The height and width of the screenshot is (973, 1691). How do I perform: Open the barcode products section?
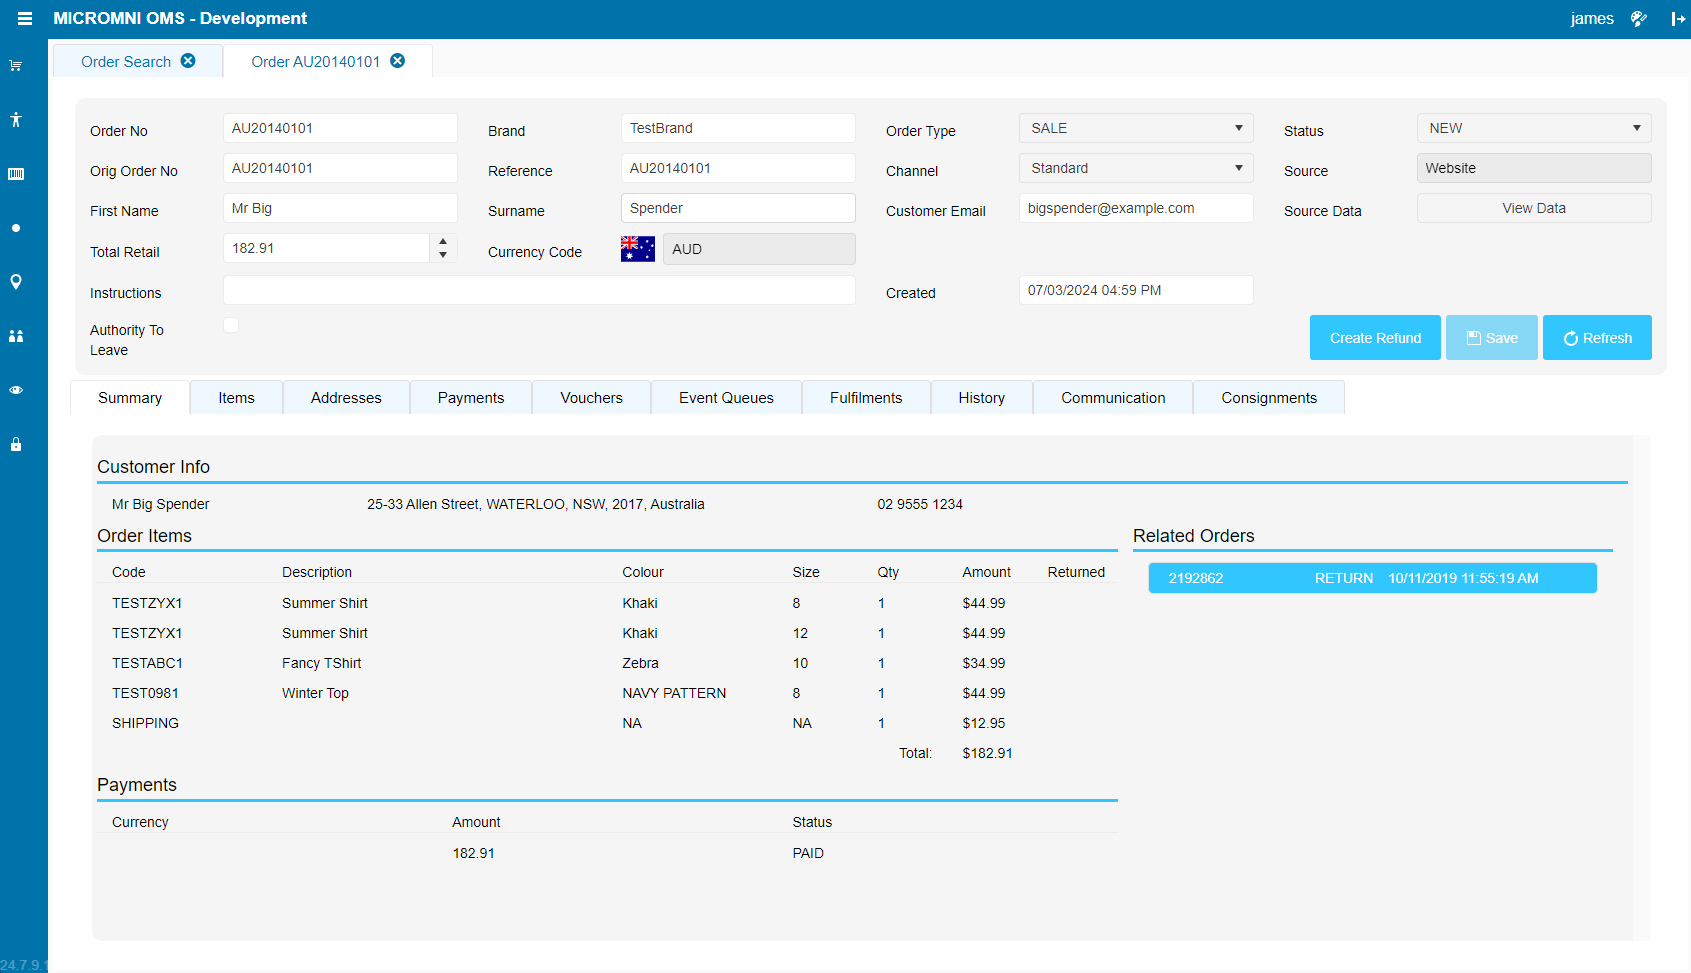[x=15, y=173]
